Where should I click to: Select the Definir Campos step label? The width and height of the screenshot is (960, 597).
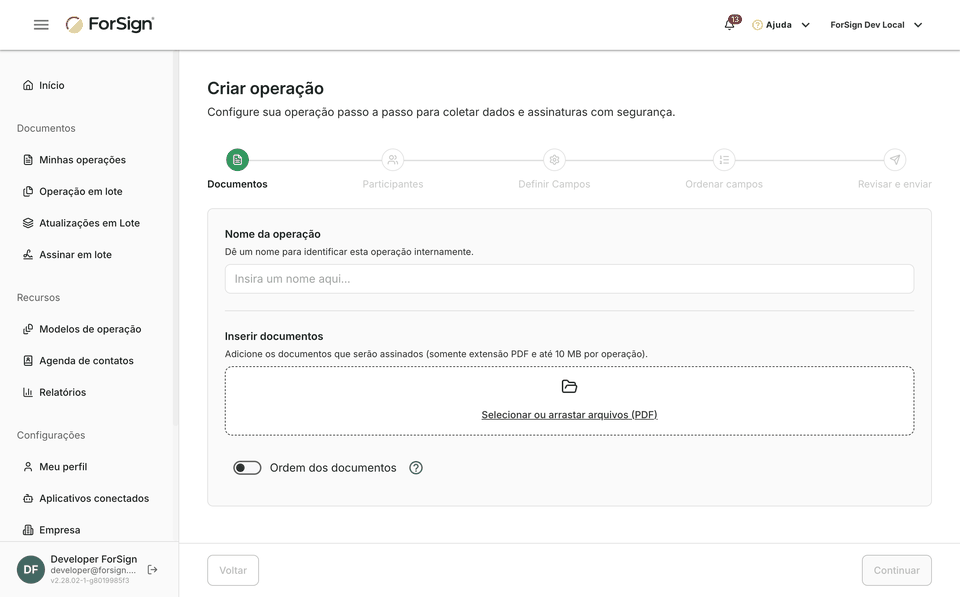click(554, 184)
